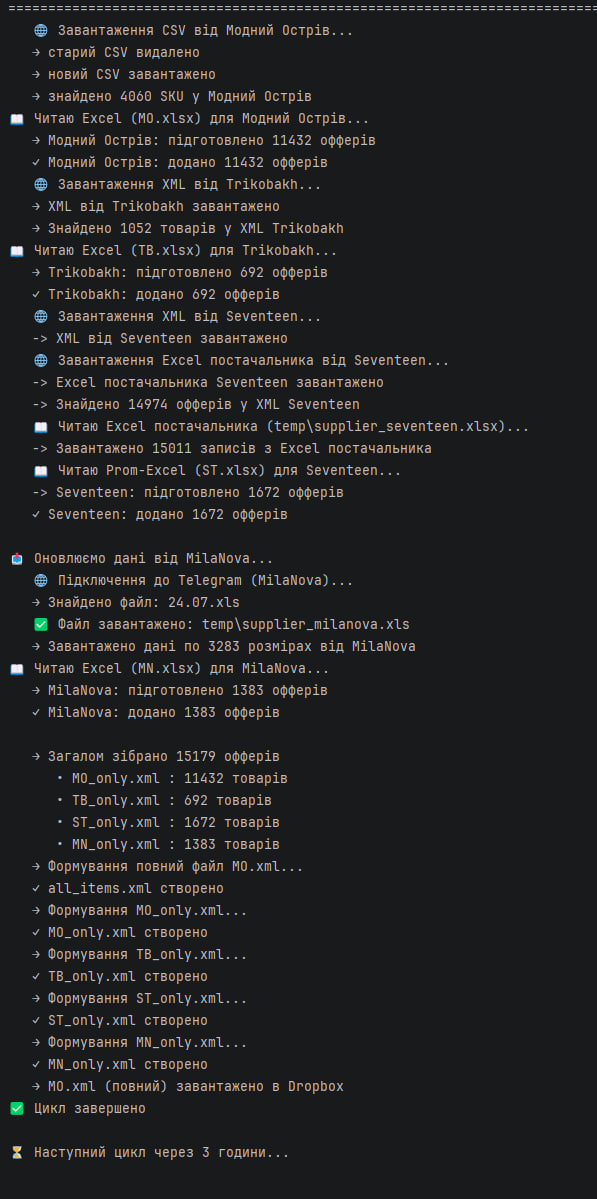Click the book icon beside Читаю Excel (TB.xlsx)
This screenshot has width=597, height=1199.
[x=17, y=251]
